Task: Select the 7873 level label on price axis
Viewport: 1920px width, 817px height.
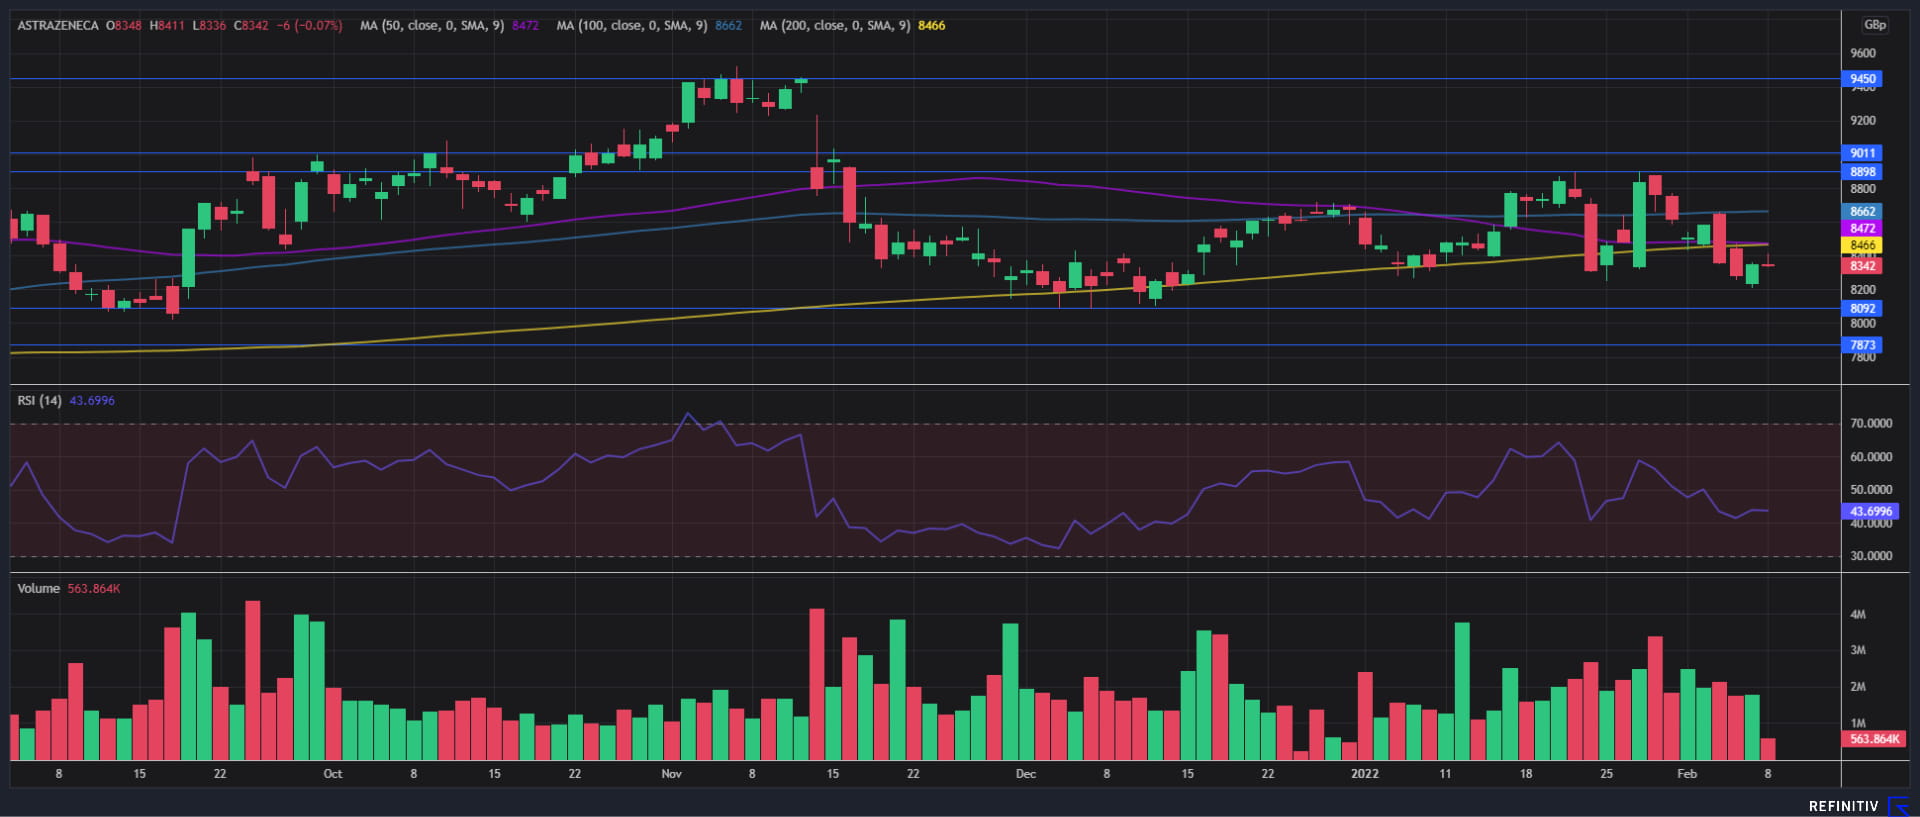Action: (1862, 345)
